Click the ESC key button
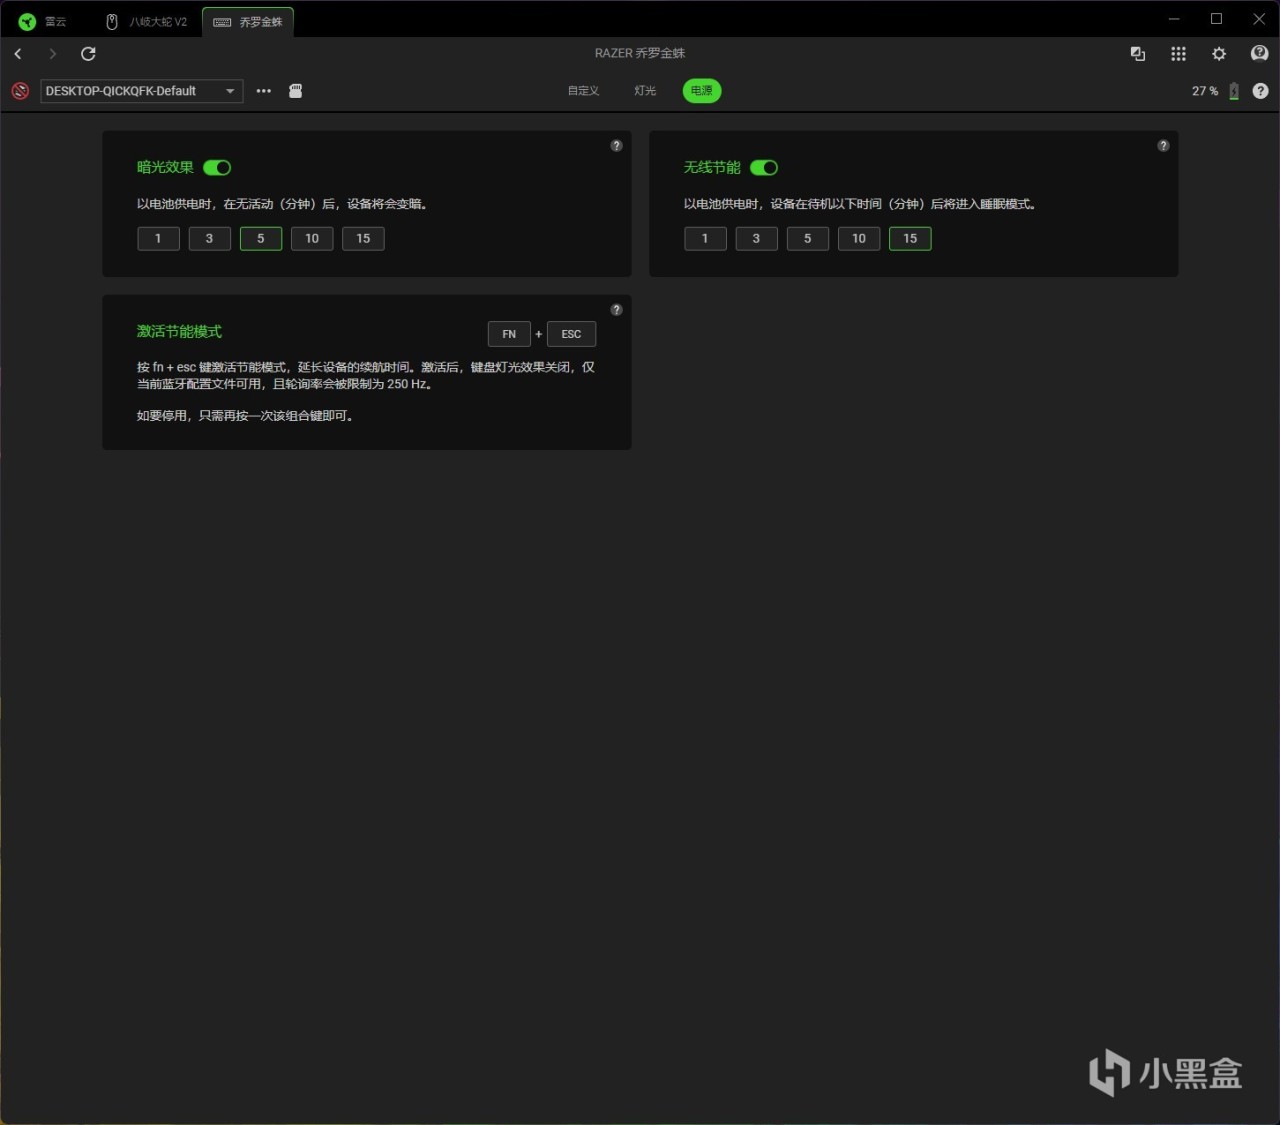1280x1125 pixels. pos(571,334)
